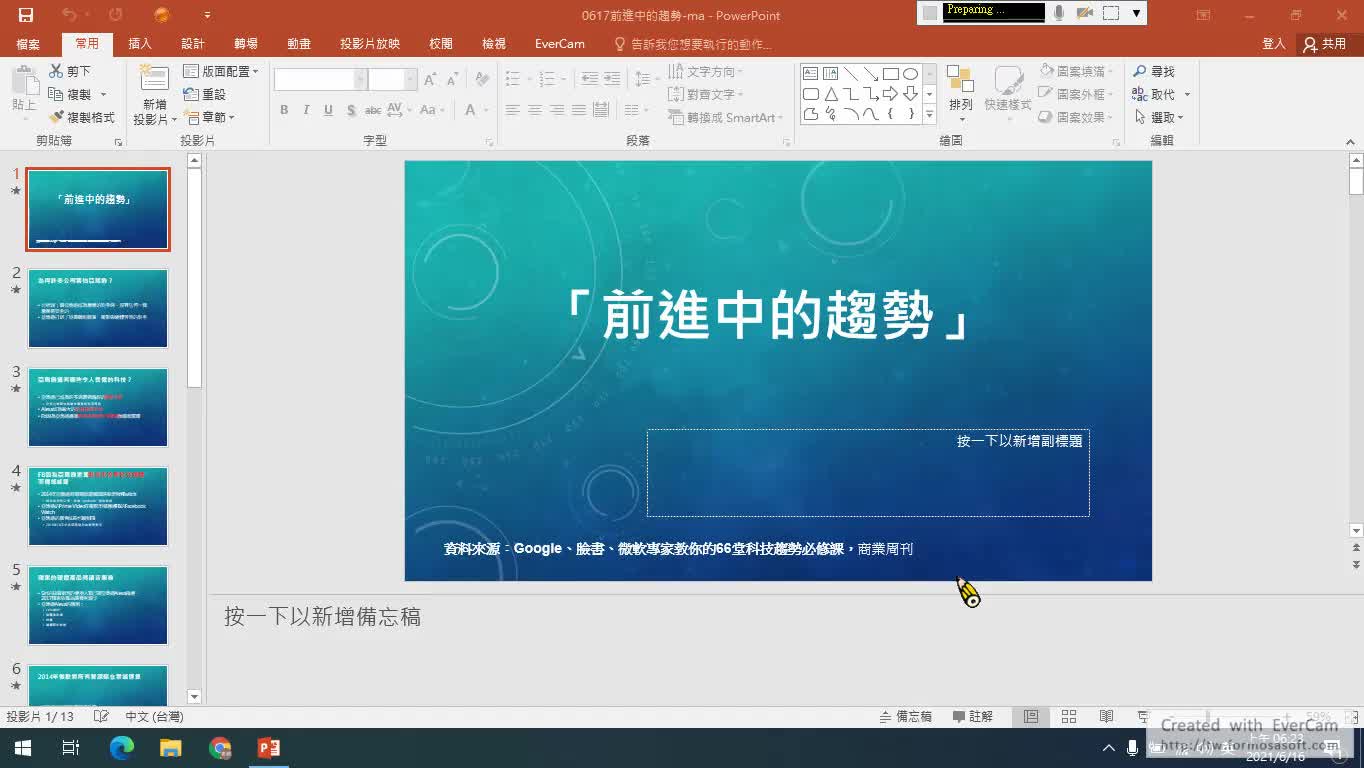Switch to the Slide Show (投影片放映) tab
The height and width of the screenshot is (768, 1364).
pyautogui.click(x=370, y=44)
